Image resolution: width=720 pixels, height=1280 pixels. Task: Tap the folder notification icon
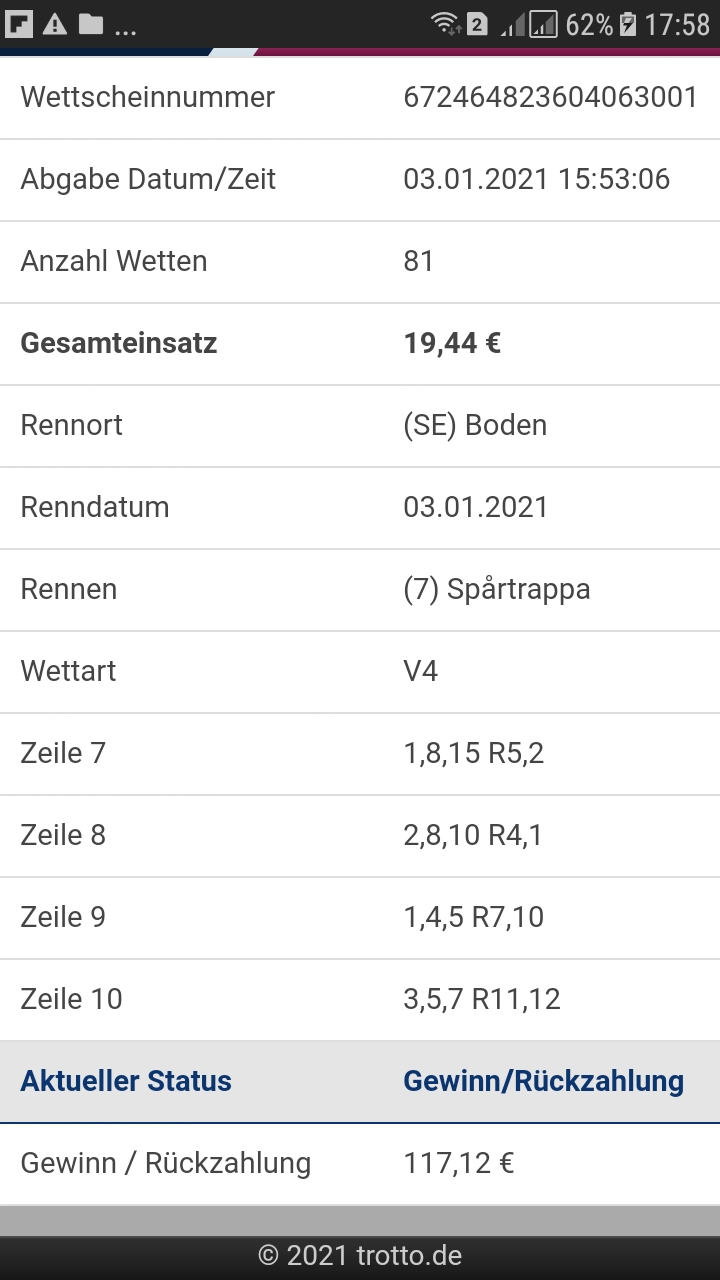pos(91,23)
